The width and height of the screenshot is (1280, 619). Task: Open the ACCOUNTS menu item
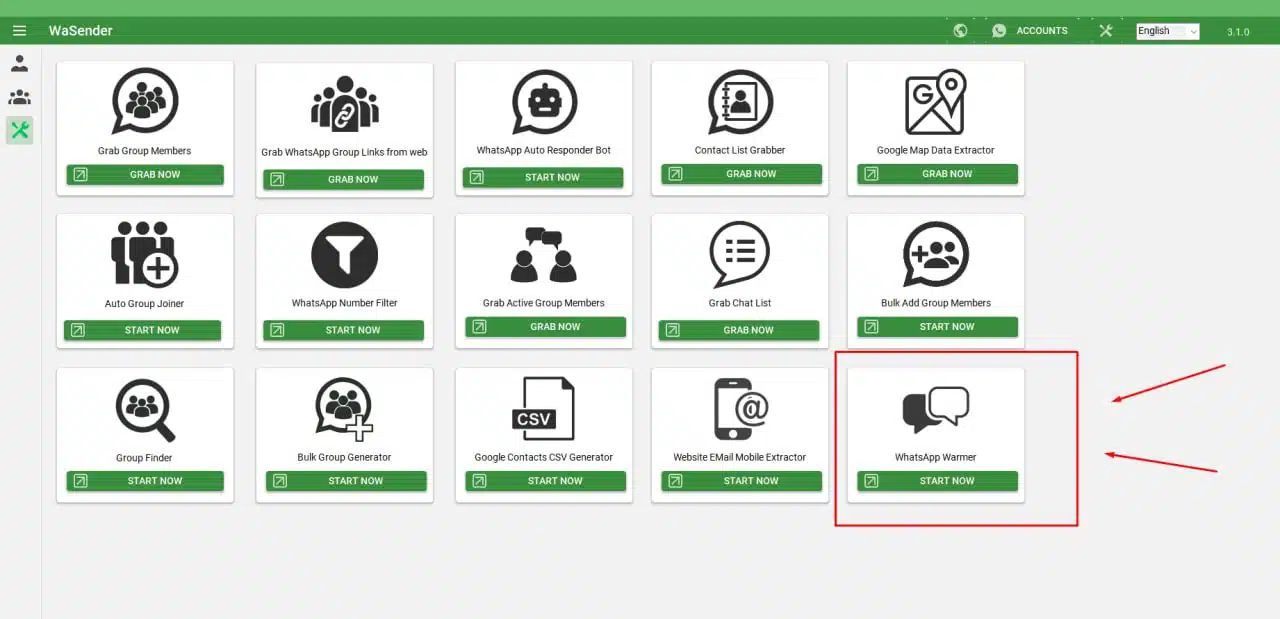coord(1042,31)
